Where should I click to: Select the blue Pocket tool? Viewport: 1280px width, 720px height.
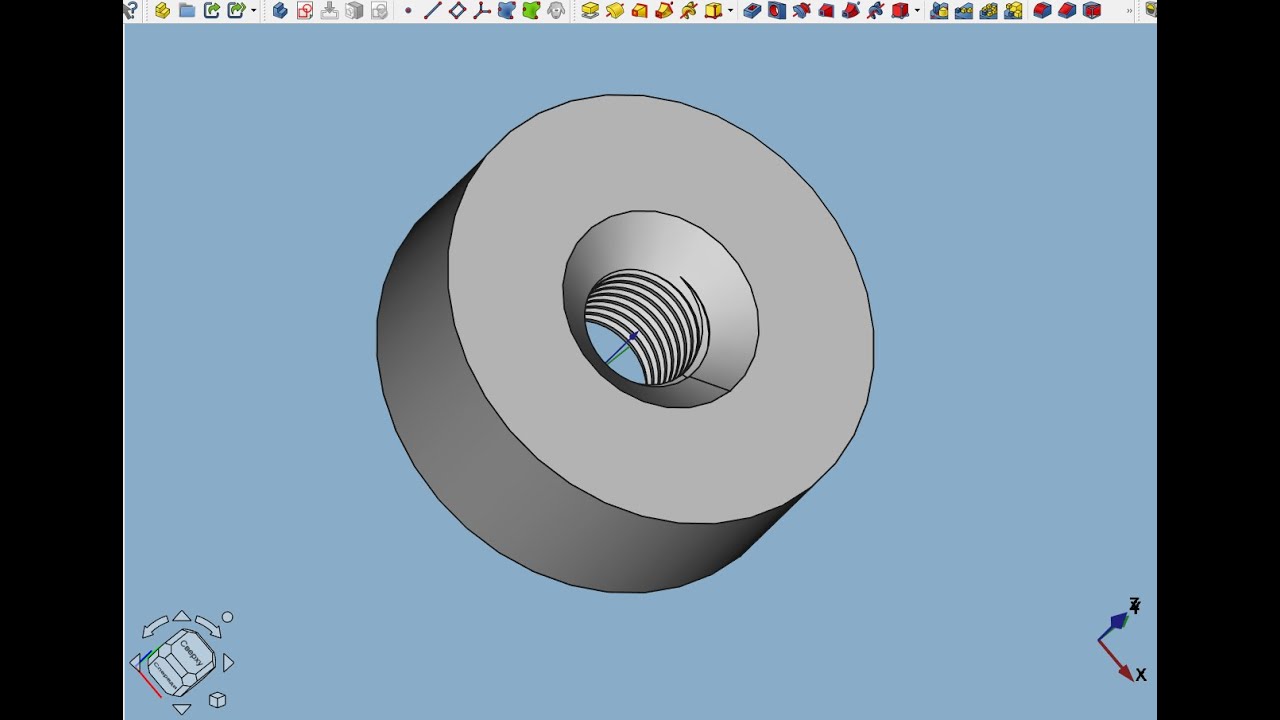[x=752, y=10]
